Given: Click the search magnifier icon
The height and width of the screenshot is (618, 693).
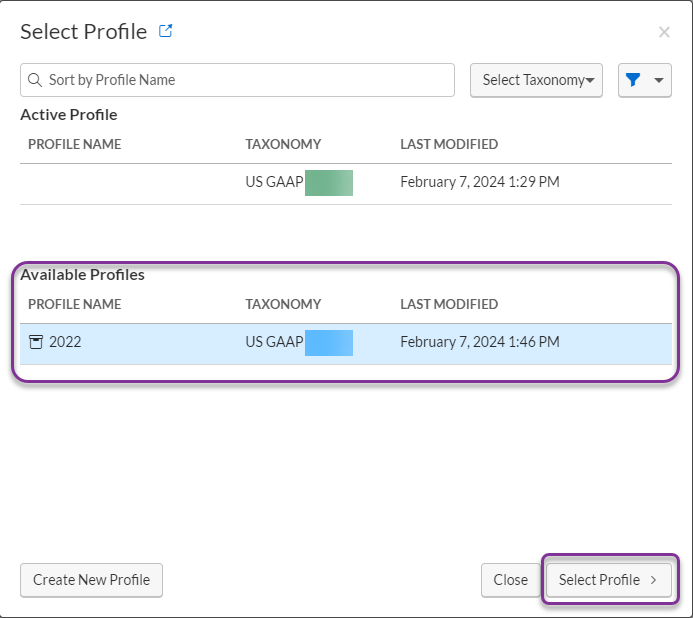Looking at the screenshot, I should 35,80.
